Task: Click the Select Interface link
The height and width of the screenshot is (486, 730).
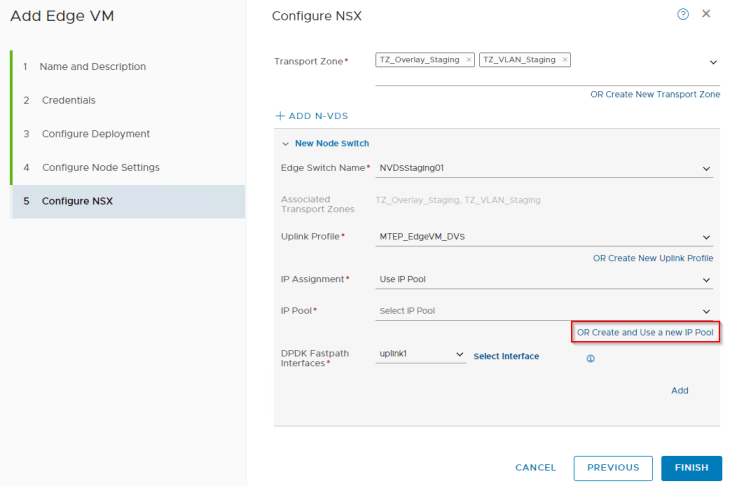Action: [506, 356]
